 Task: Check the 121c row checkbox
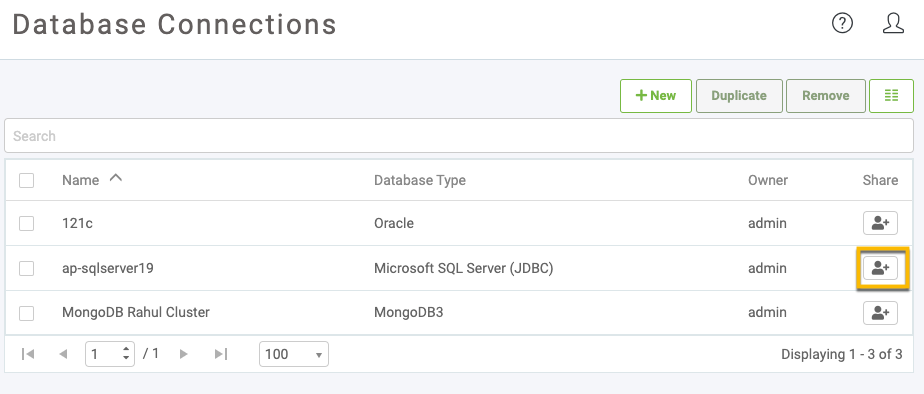(27, 223)
